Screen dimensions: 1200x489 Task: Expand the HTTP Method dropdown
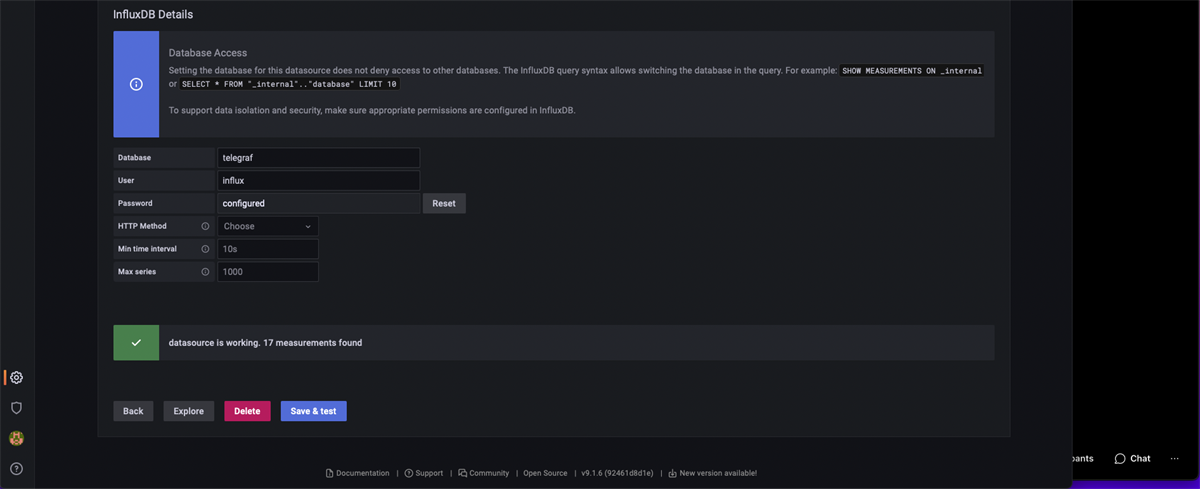click(x=267, y=226)
